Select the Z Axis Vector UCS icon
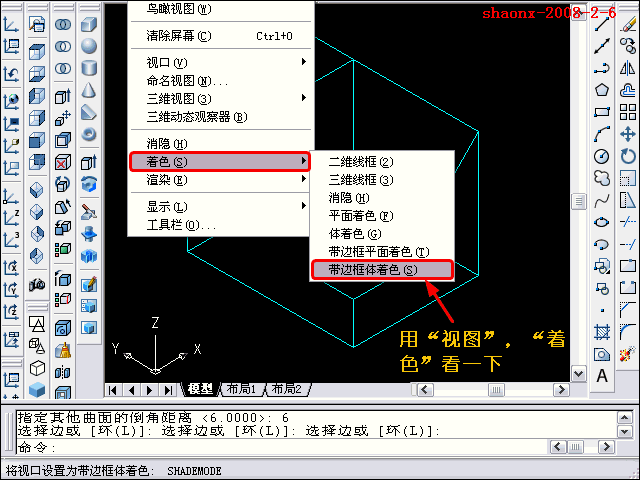Viewport: 640px width, 480px height. pos(11,216)
